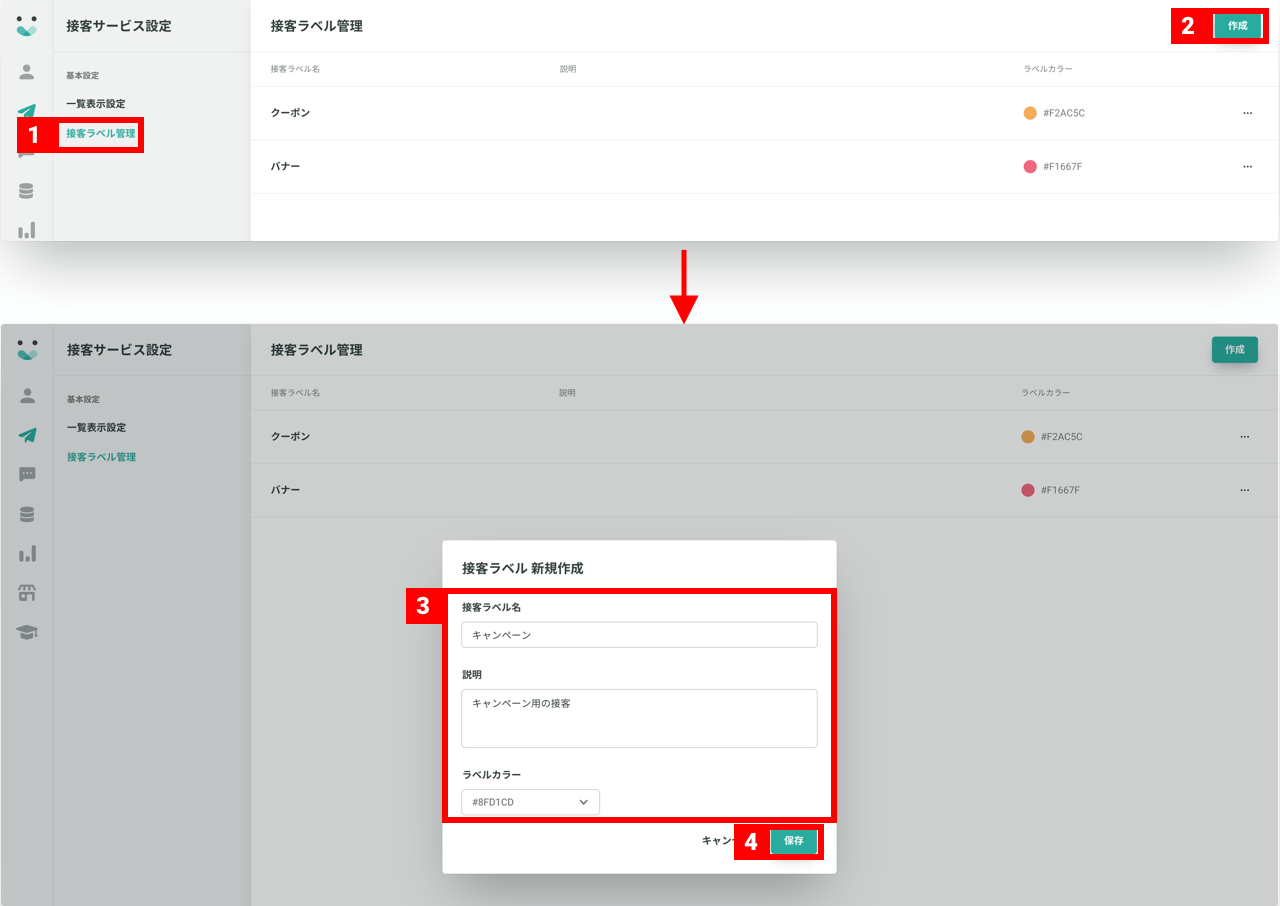Image resolution: width=1280 pixels, height=906 pixels.
Task: Click 基本設定 heading in lower screenshot
Action: (x=83, y=399)
